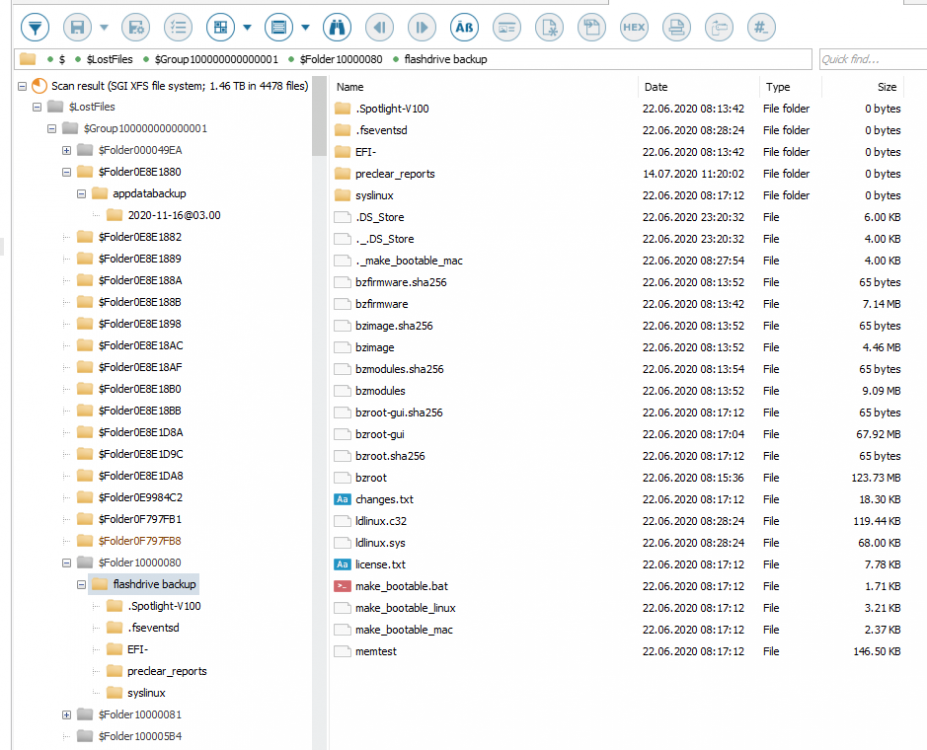
Task: Collapse the $Group100000000000001 tree node
Action: click(x=51, y=128)
